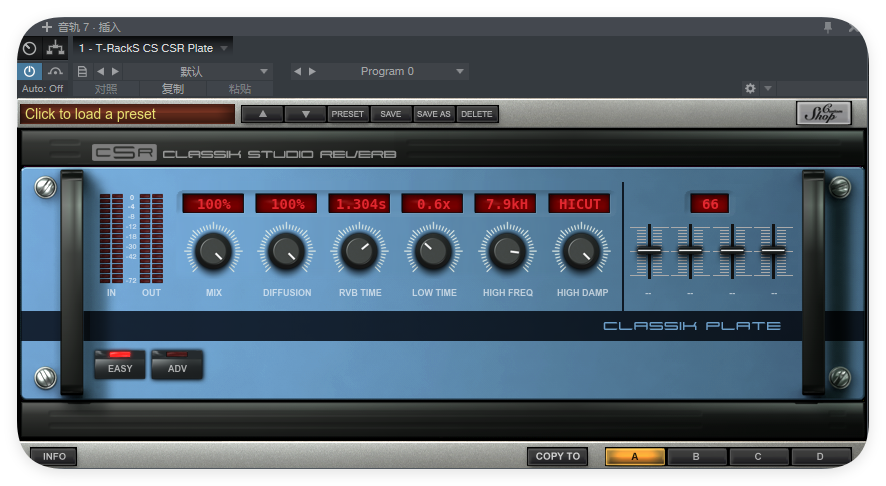Click the 1.304s reverb time display
Viewport: 886px width, 486px height.
point(360,204)
